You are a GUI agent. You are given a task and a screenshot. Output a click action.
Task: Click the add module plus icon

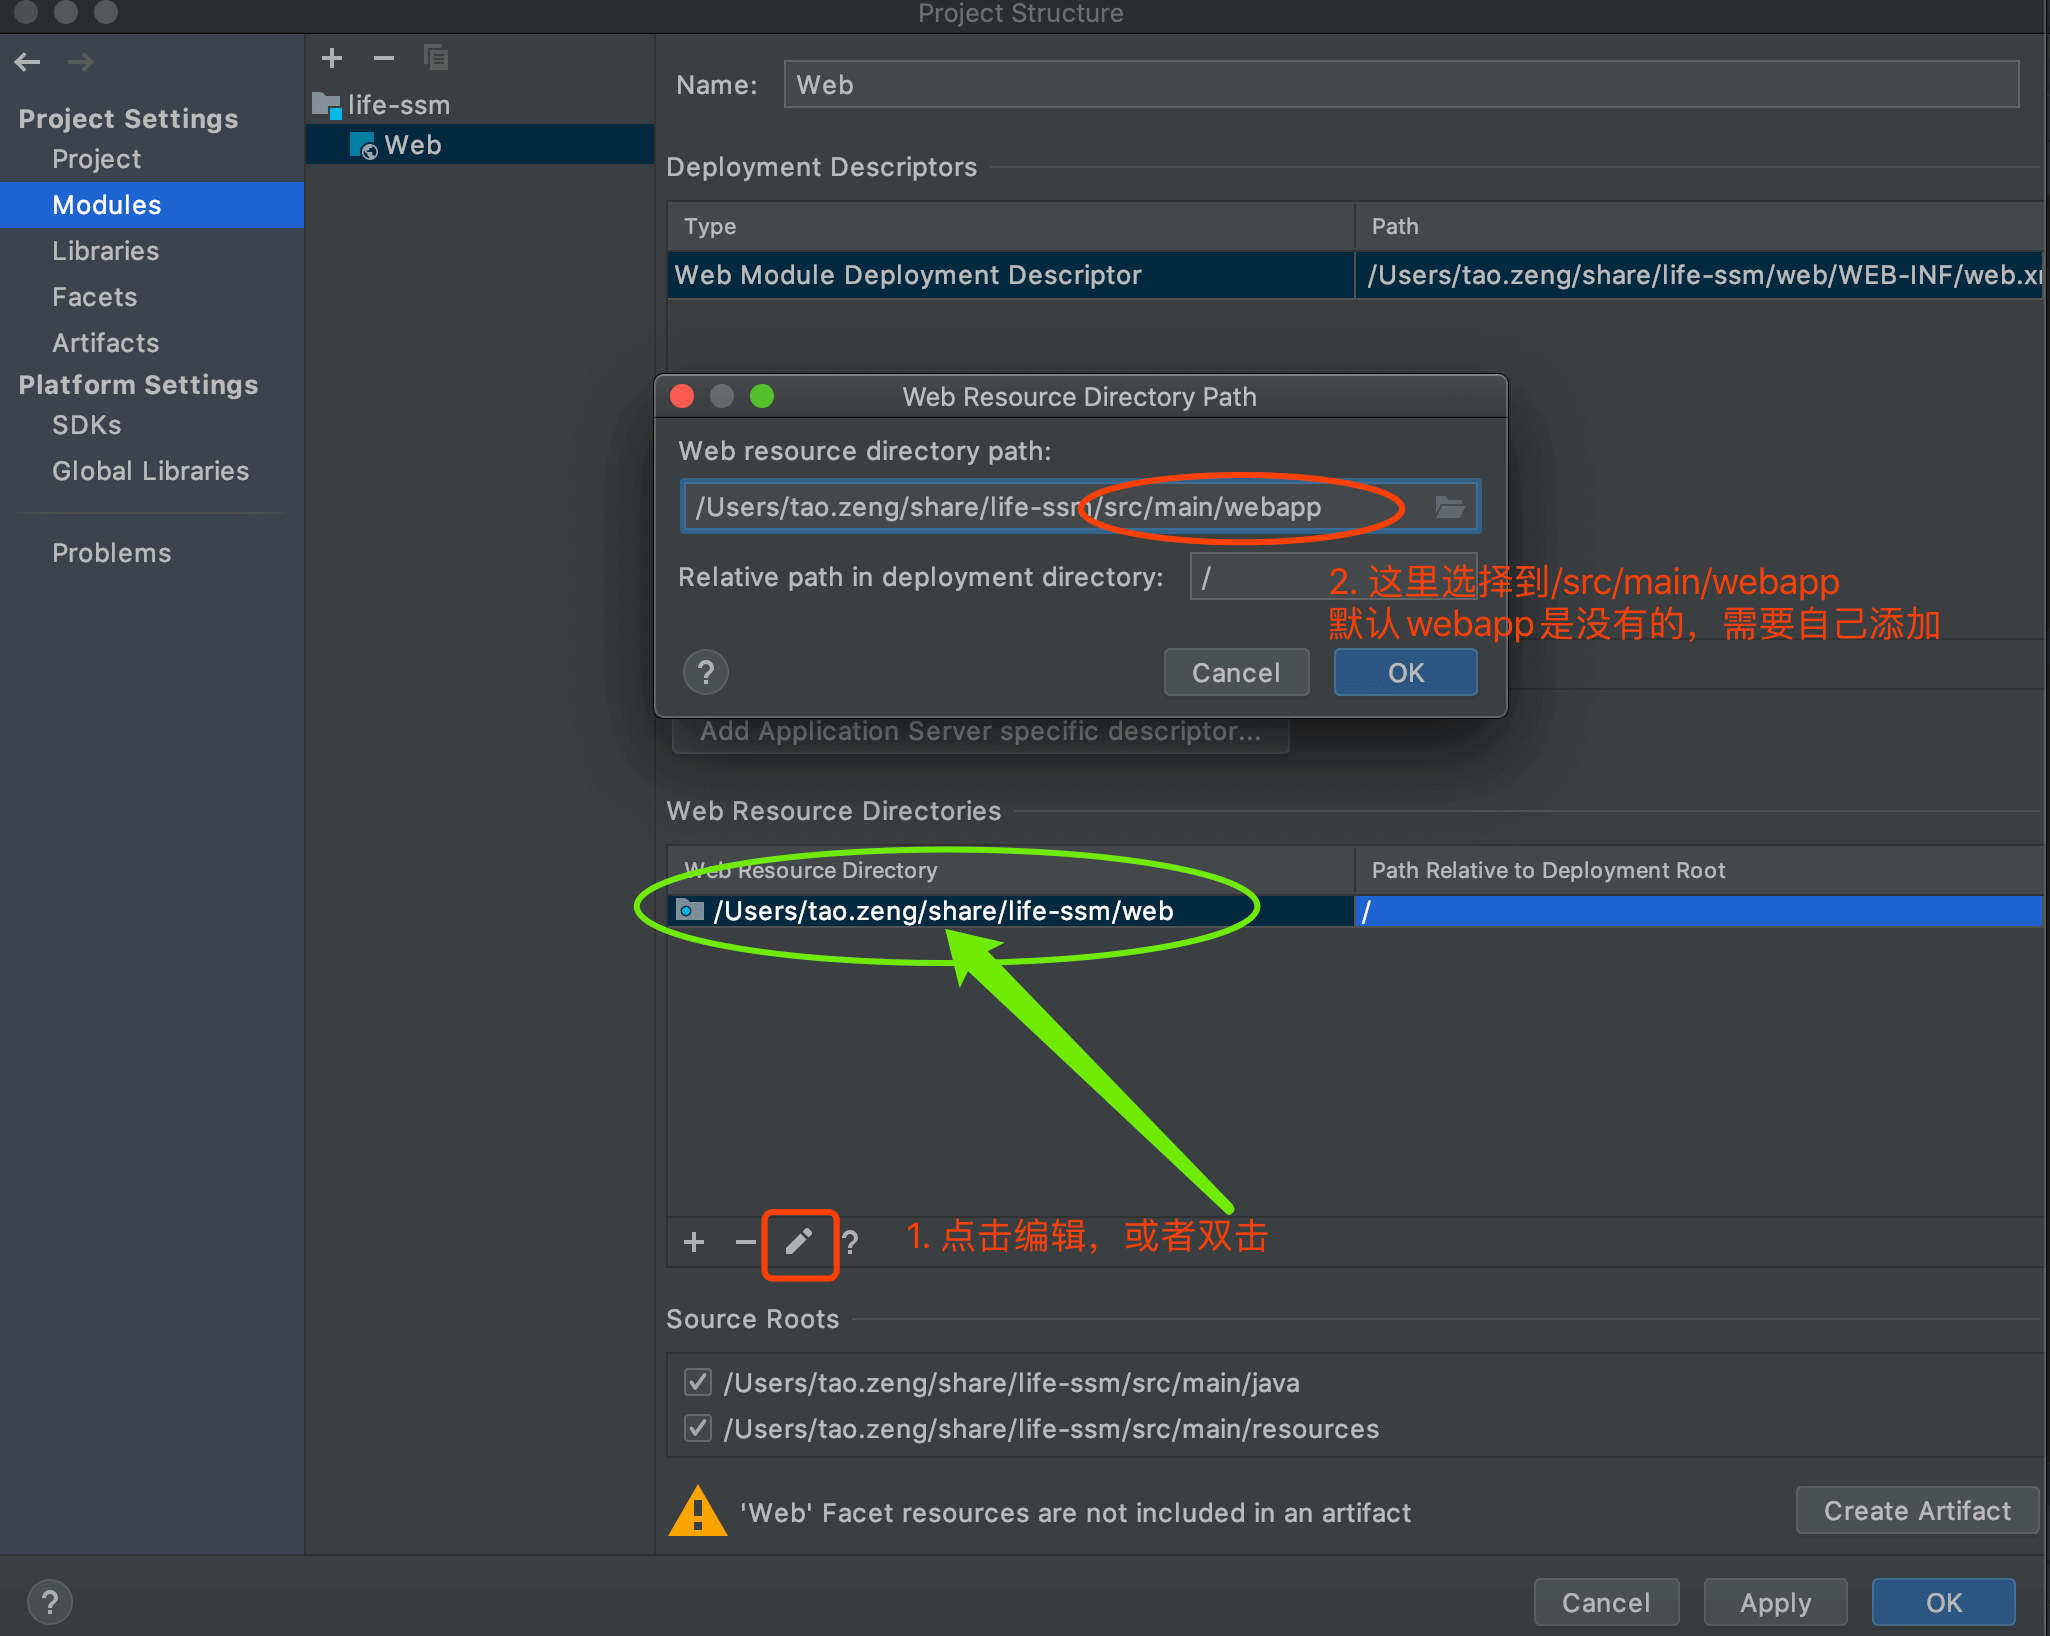[332, 58]
